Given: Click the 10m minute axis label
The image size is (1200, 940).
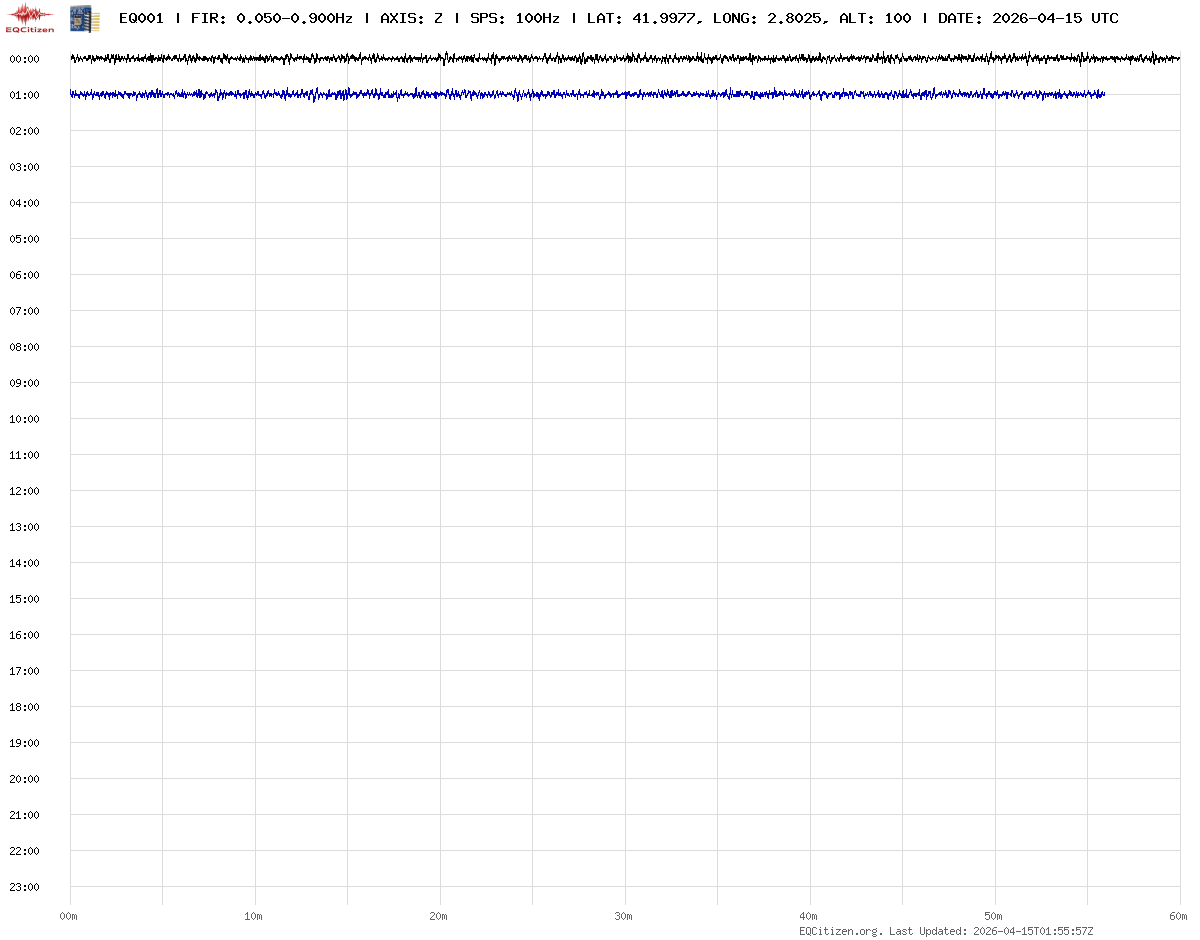Looking at the screenshot, I should point(254,916).
